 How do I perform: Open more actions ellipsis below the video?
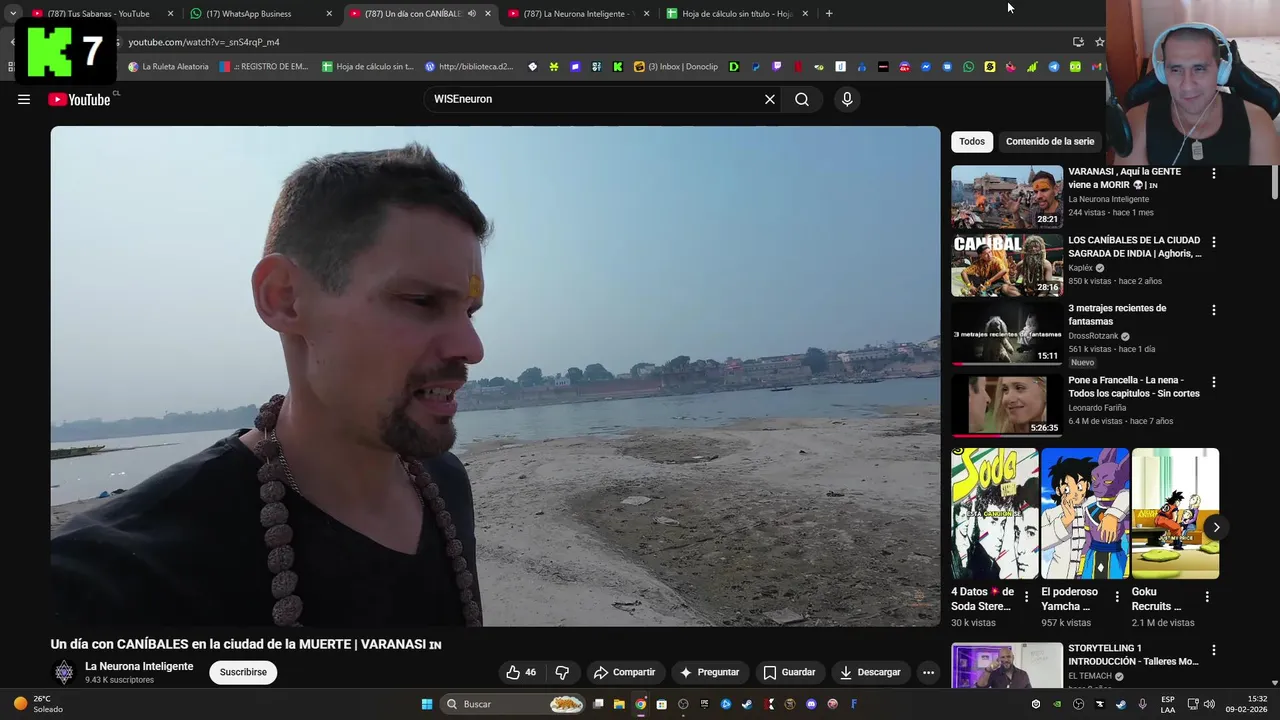tap(928, 672)
